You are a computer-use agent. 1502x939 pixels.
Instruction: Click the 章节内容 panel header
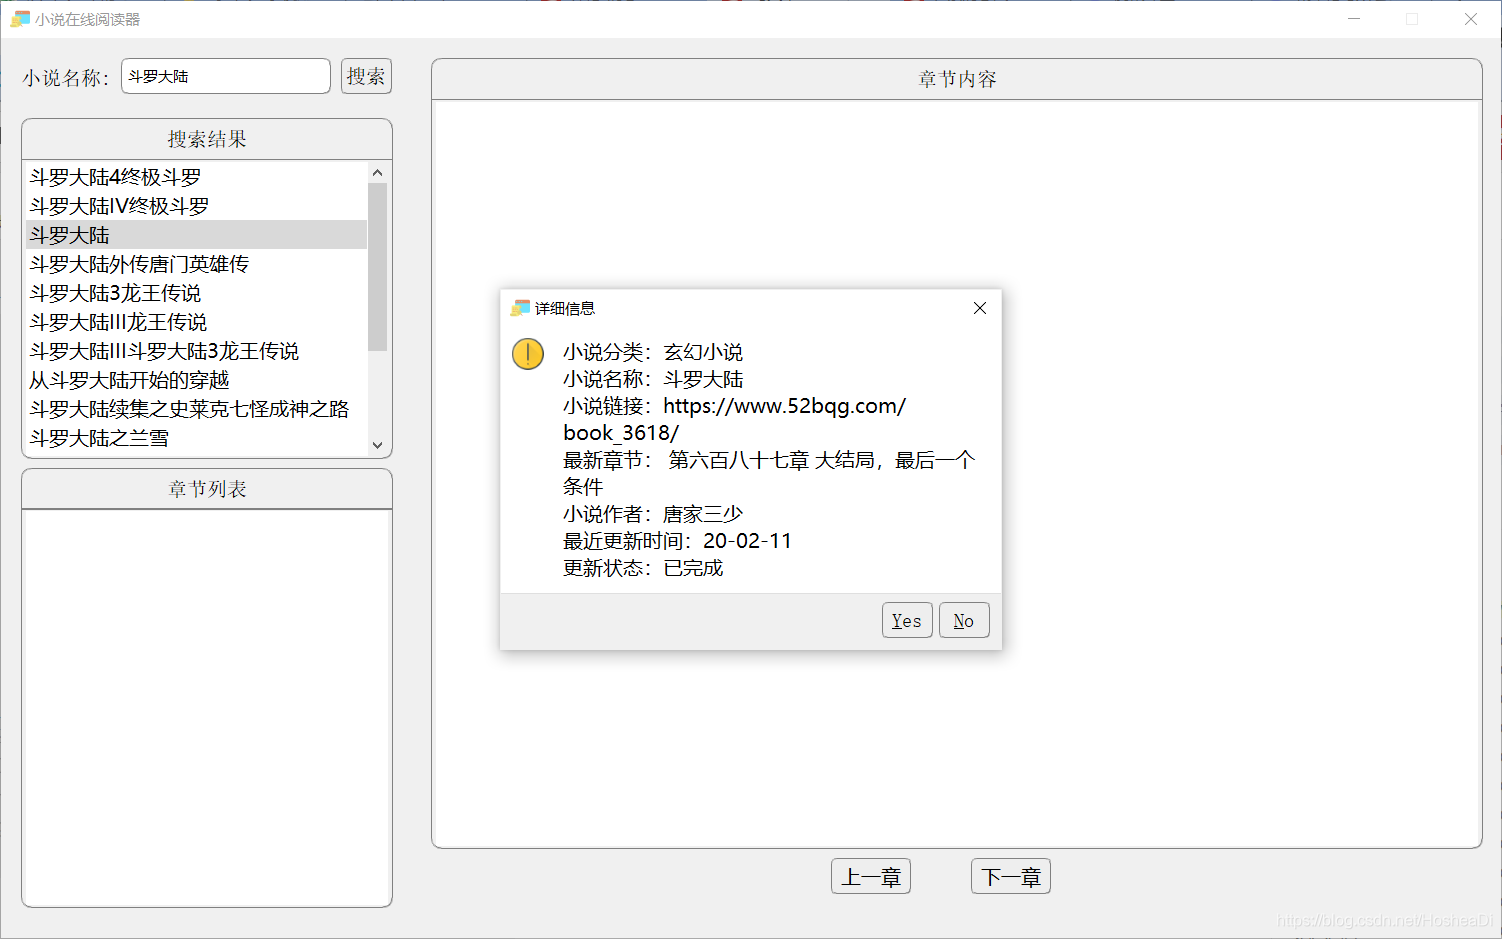956,79
